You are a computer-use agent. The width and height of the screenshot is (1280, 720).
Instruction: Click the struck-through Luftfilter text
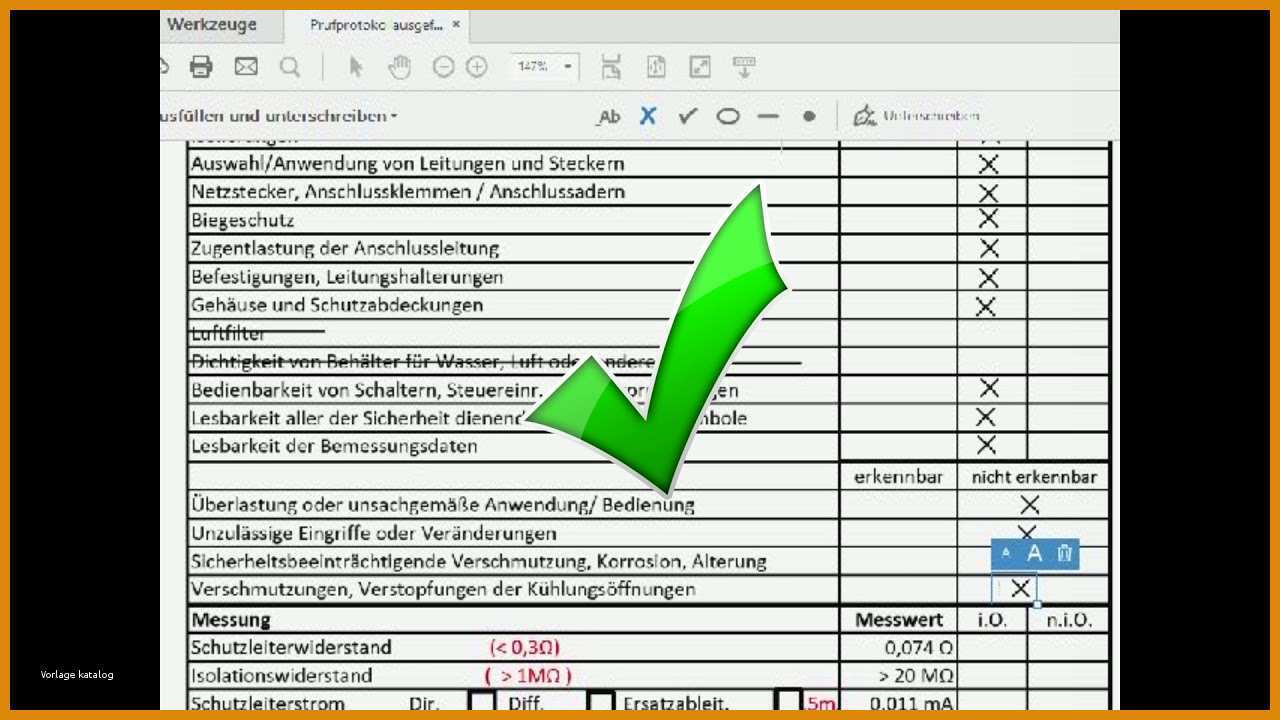228,333
